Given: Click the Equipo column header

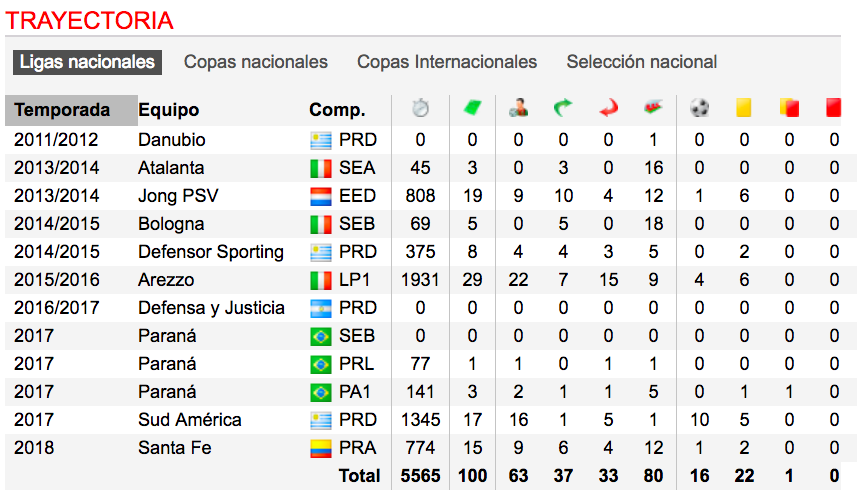Looking at the screenshot, I should (x=169, y=110).
